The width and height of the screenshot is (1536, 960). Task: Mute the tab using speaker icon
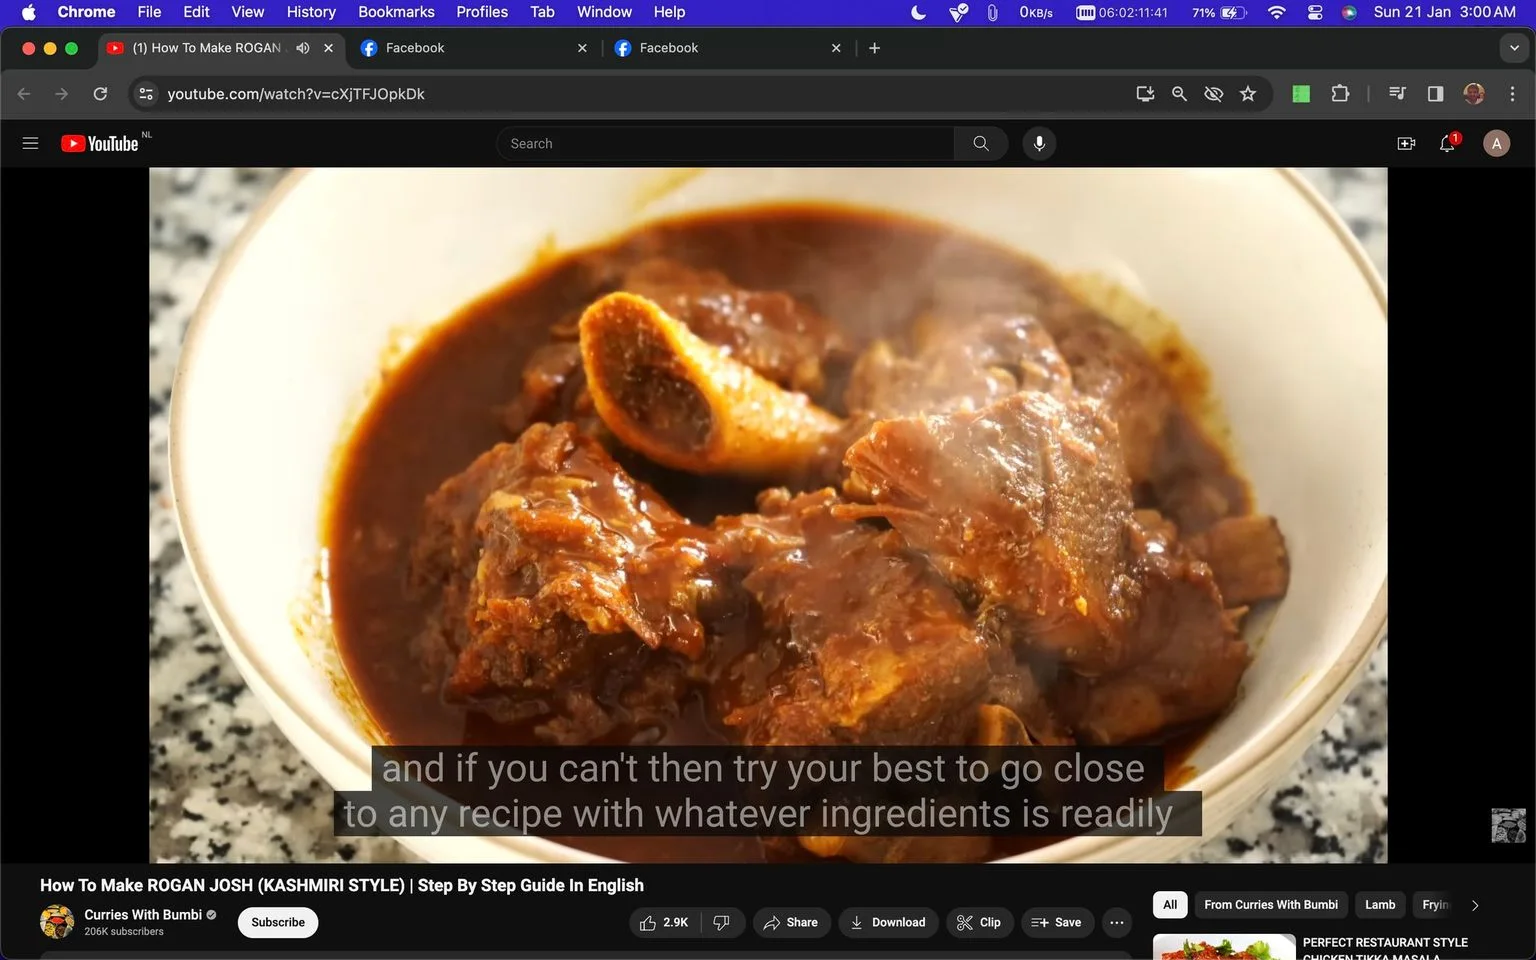(303, 48)
